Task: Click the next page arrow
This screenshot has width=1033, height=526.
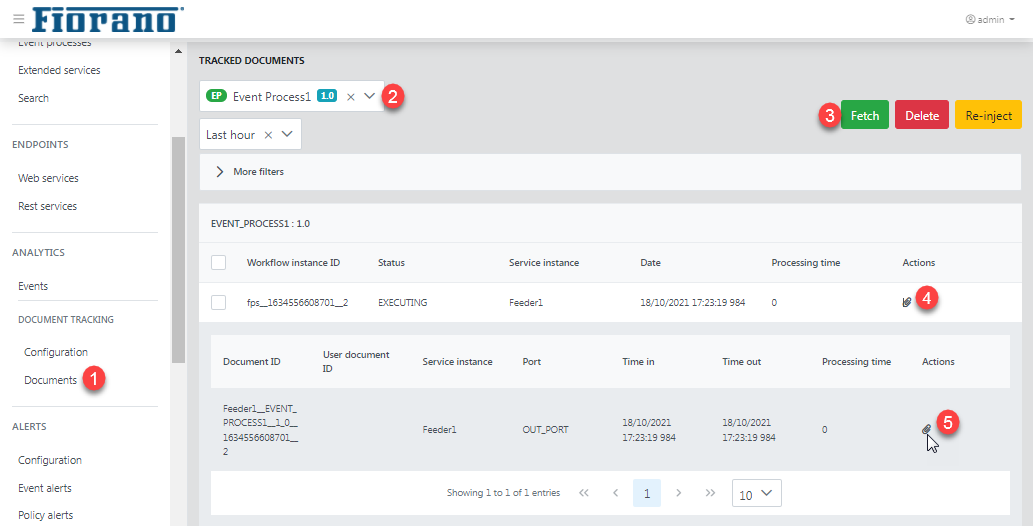Action: point(679,493)
